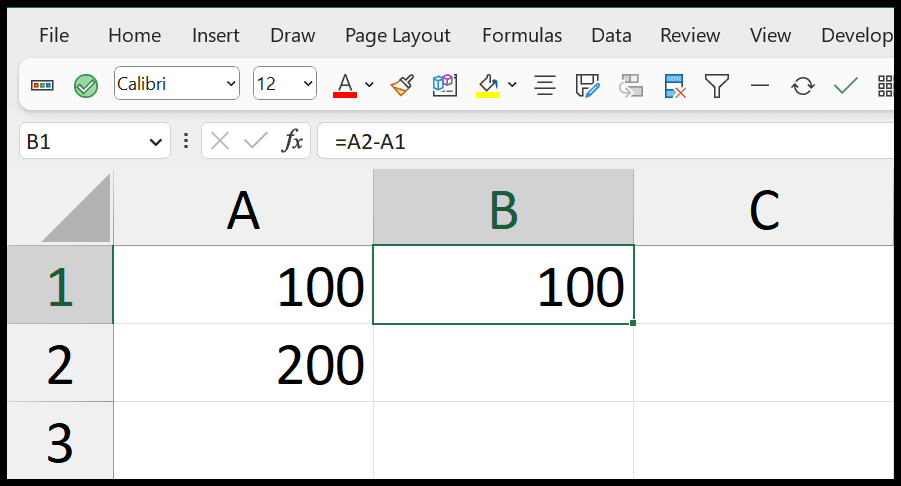Screen dimensions: 901x486
Task: Click the filter funnel icon
Action: pyautogui.click(x=717, y=86)
